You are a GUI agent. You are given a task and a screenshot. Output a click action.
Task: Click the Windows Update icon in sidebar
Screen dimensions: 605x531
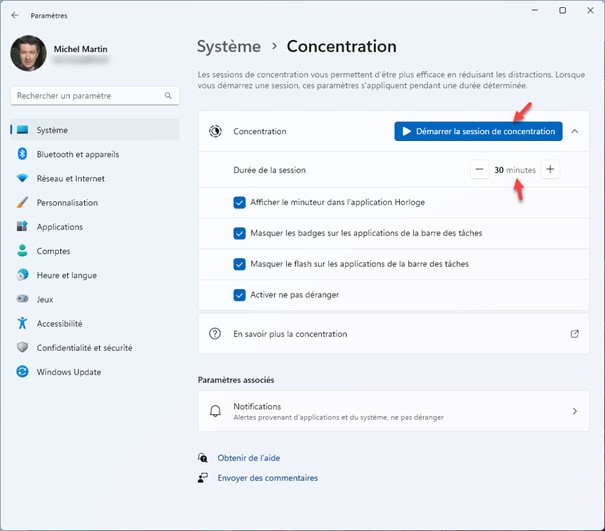[x=22, y=372]
